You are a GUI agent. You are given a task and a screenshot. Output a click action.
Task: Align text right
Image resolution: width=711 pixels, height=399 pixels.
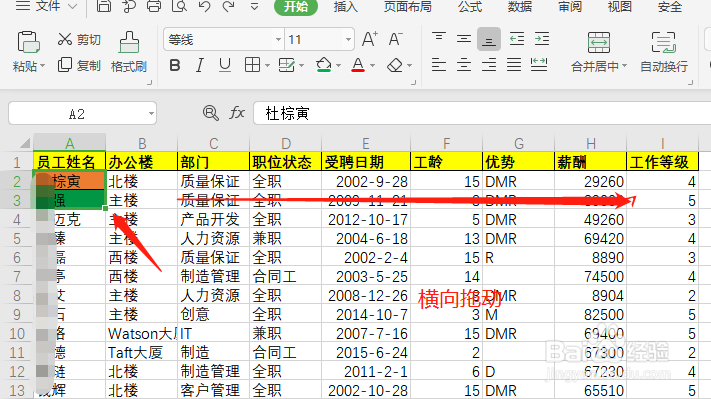click(489, 65)
